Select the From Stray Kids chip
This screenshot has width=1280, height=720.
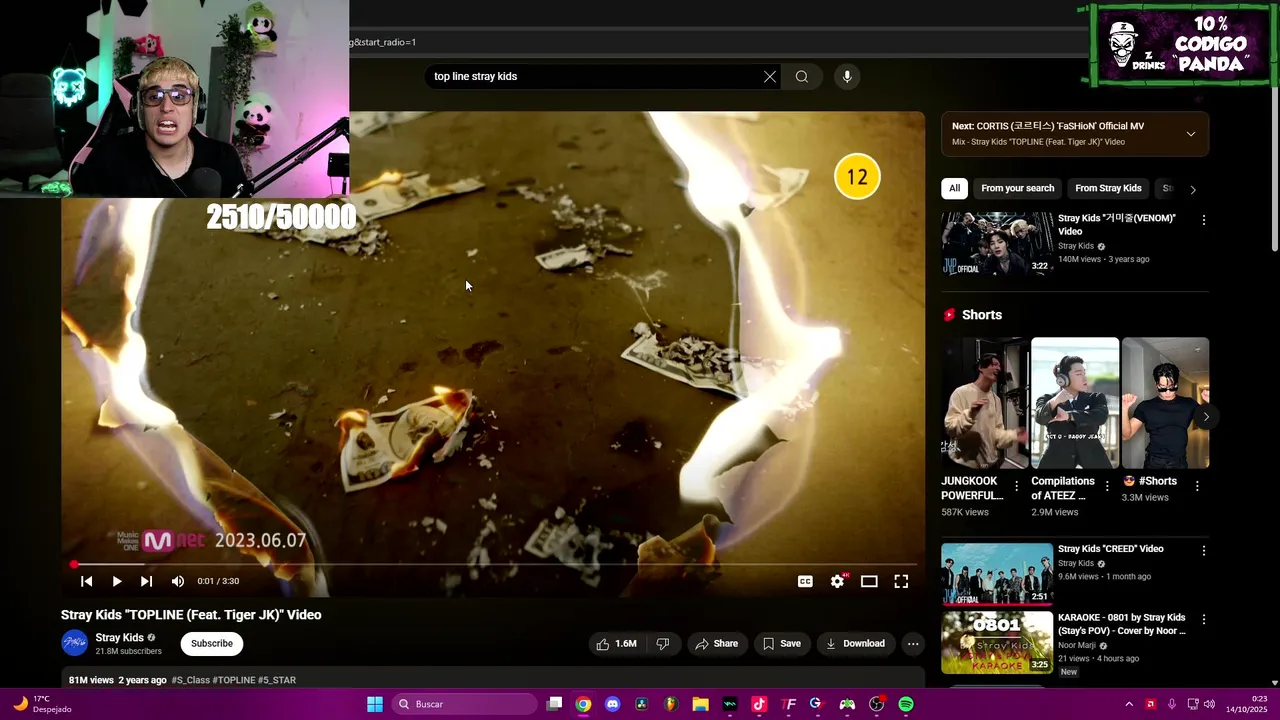pyautogui.click(x=1108, y=188)
